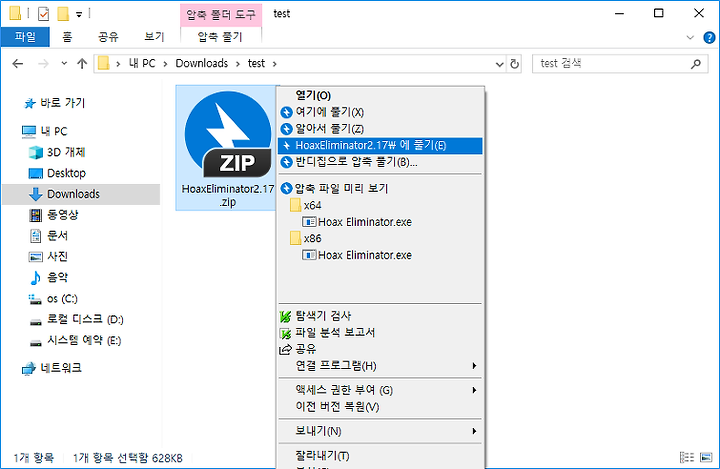The width and height of the screenshot is (720, 469).
Task: Switch to the 보기 ribbon tab
Action: point(154,37)
